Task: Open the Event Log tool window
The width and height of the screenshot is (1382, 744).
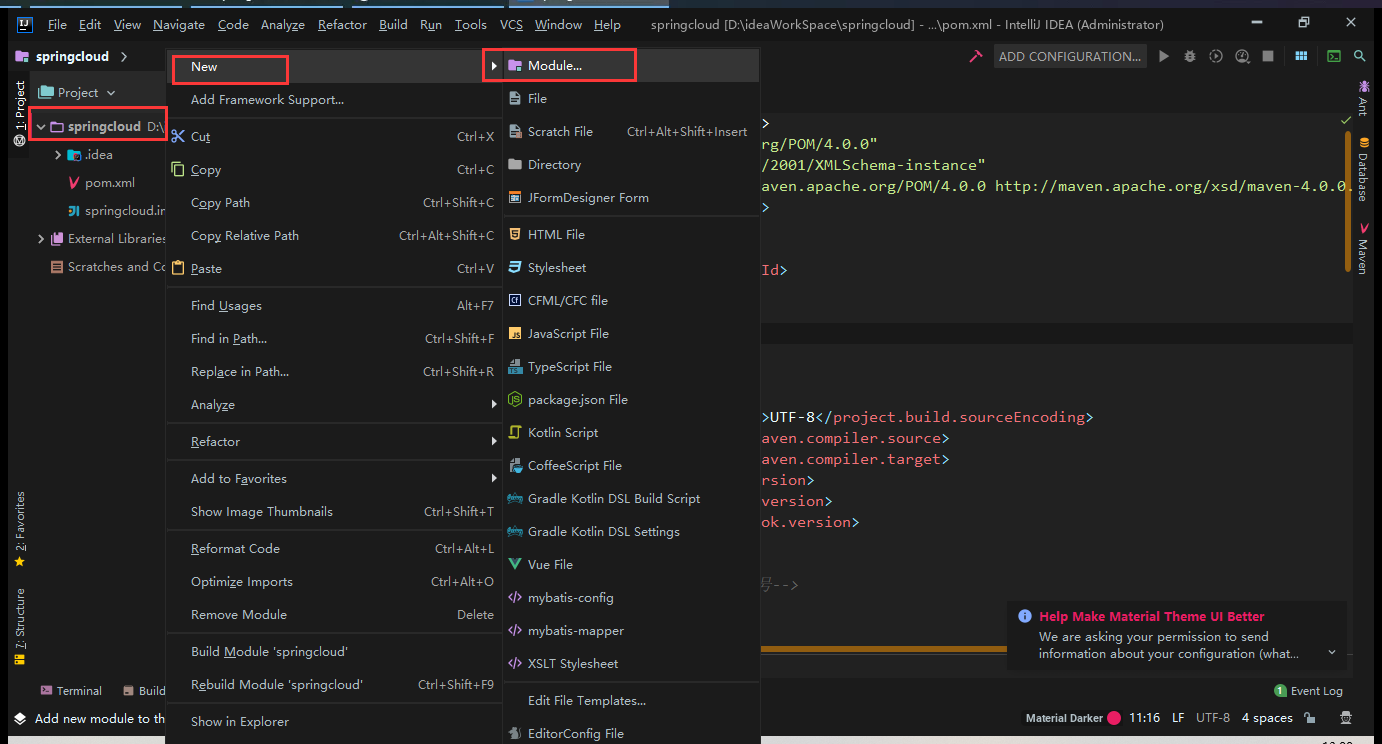Action: [1308, 691]
